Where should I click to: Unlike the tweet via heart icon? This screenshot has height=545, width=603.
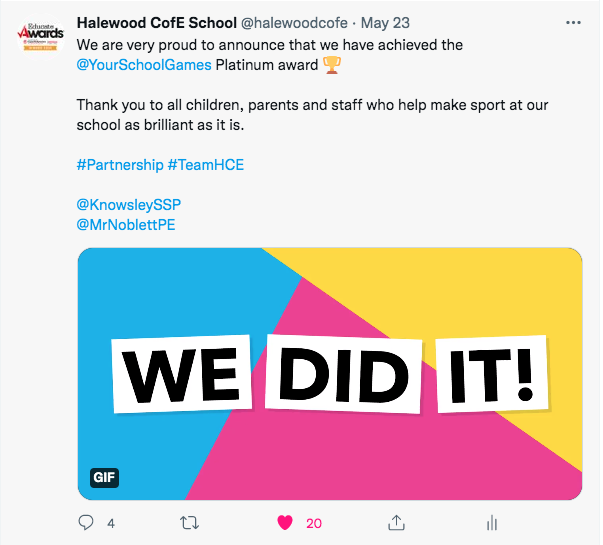[x=284, y=522]
